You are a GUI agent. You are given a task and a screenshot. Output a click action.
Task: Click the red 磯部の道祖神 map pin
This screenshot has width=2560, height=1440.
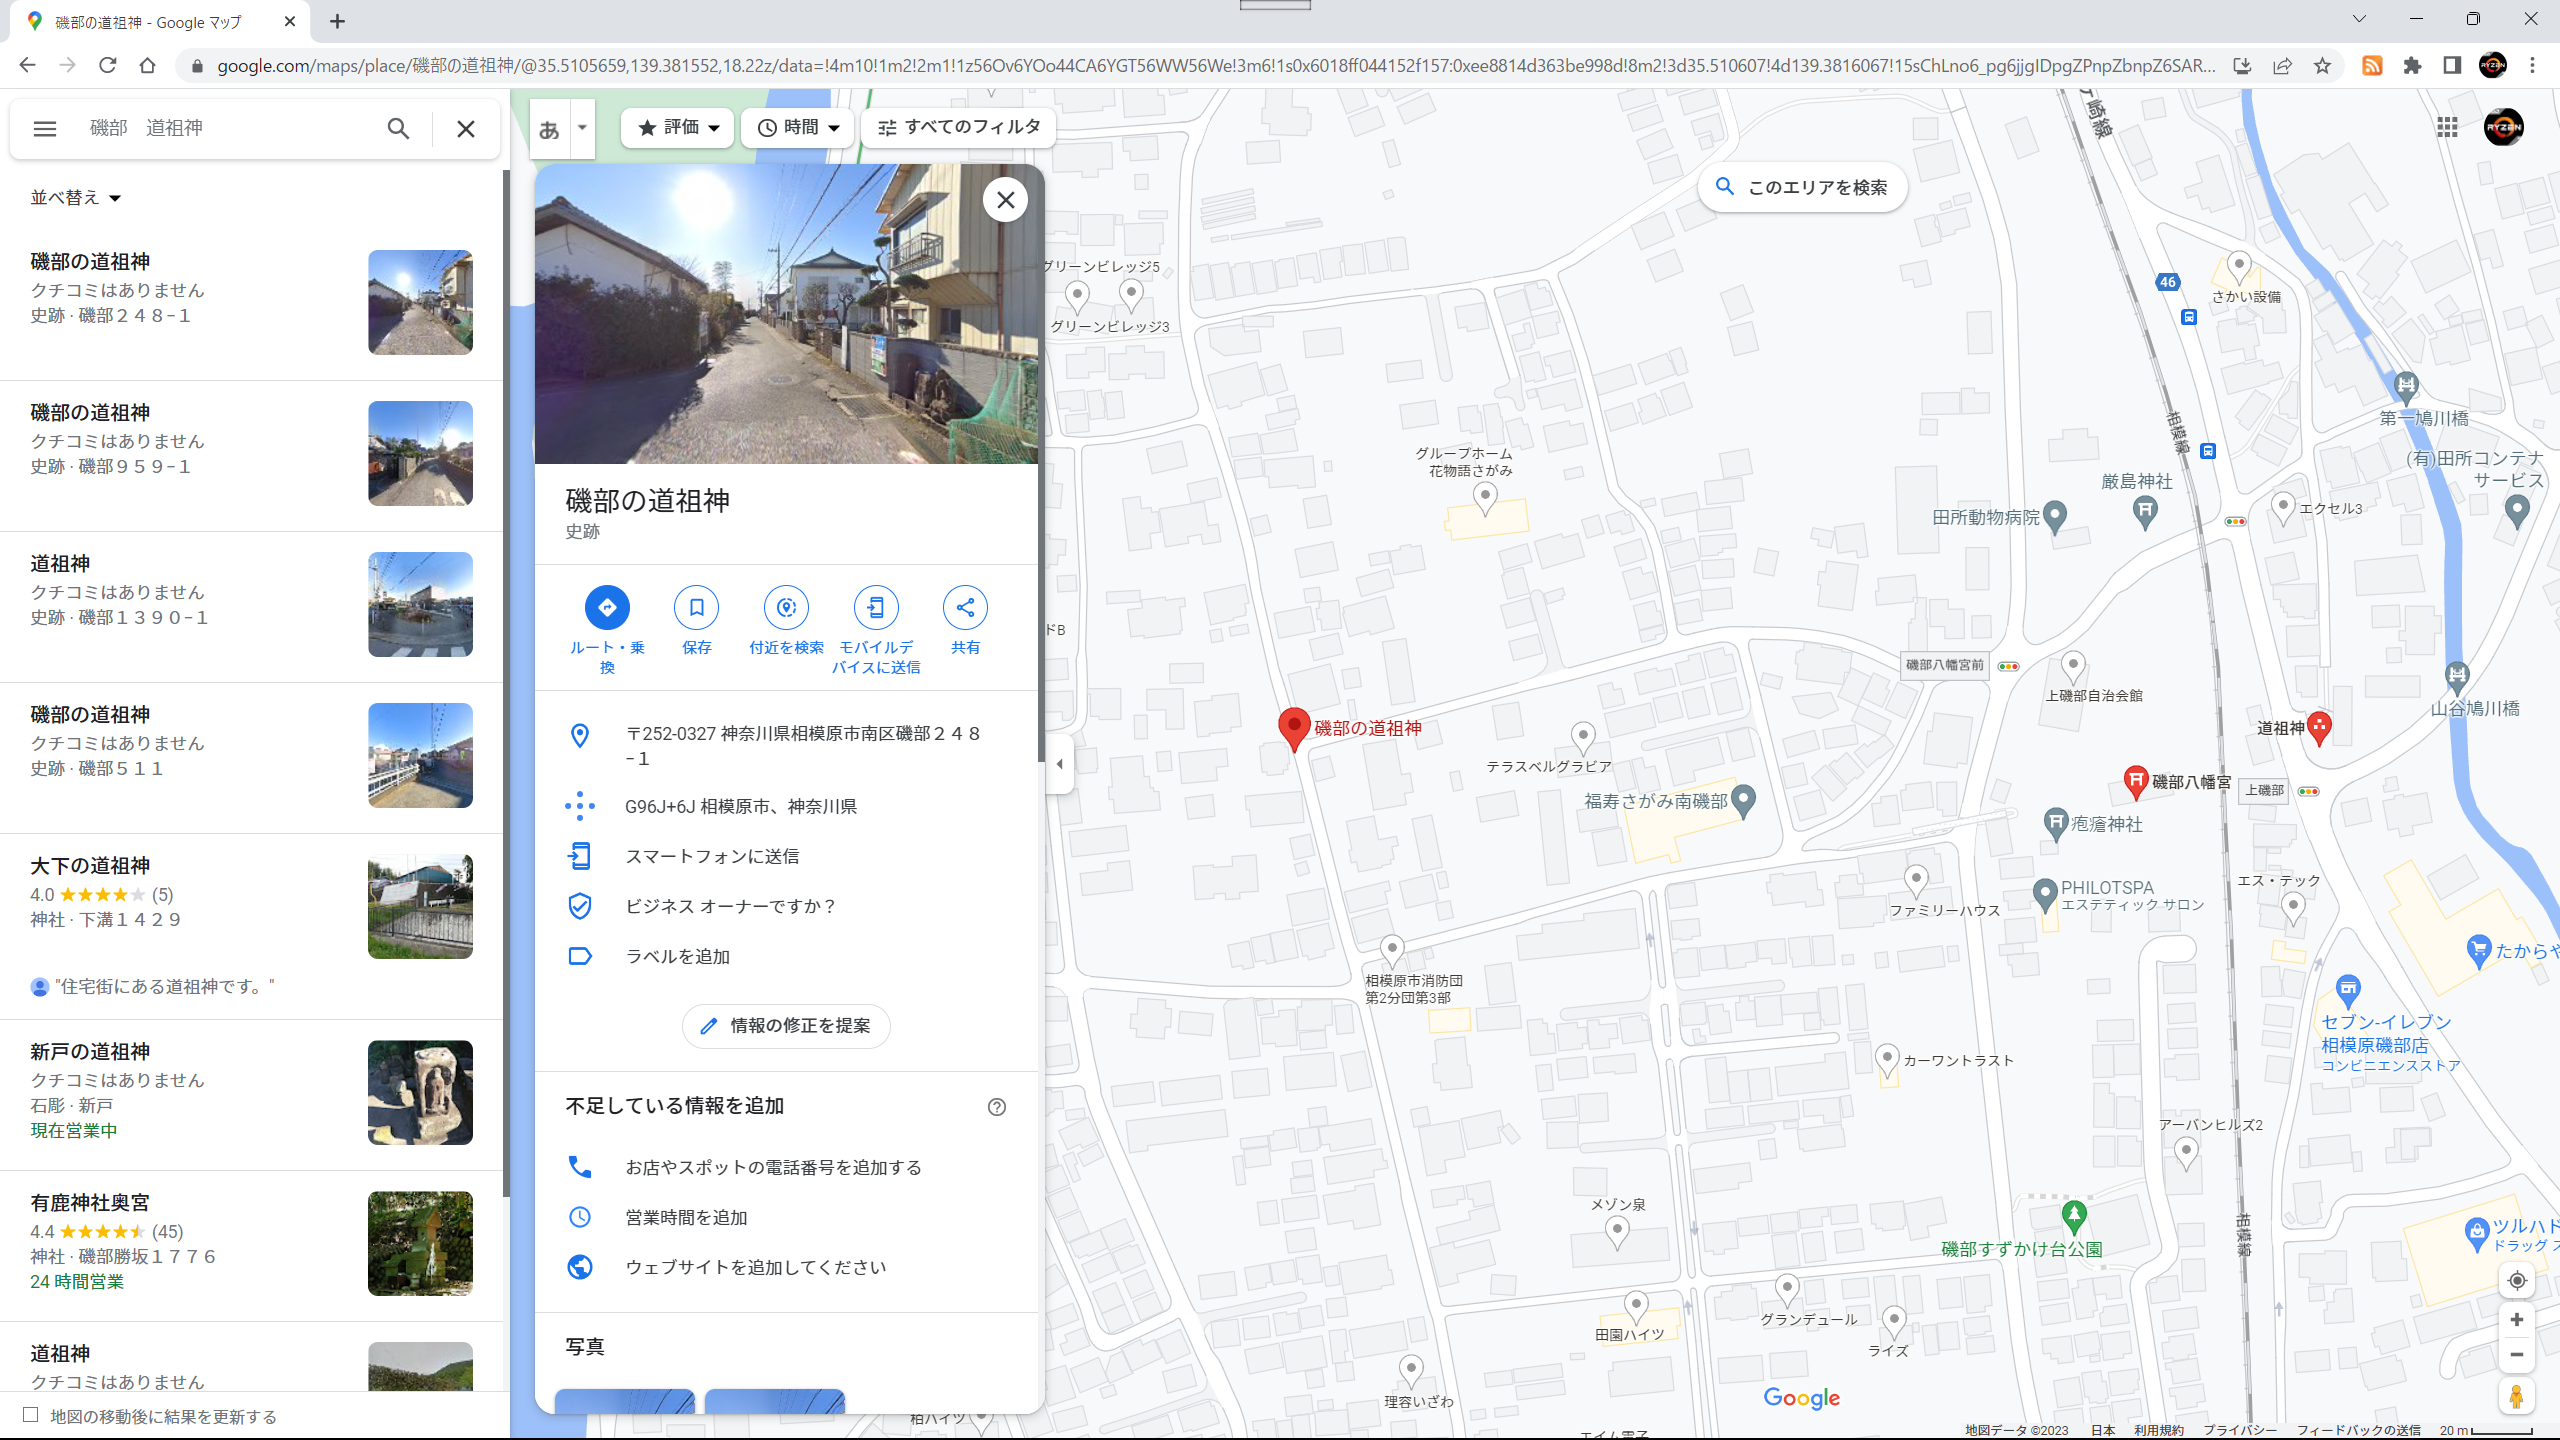(x=1294, y=730)
